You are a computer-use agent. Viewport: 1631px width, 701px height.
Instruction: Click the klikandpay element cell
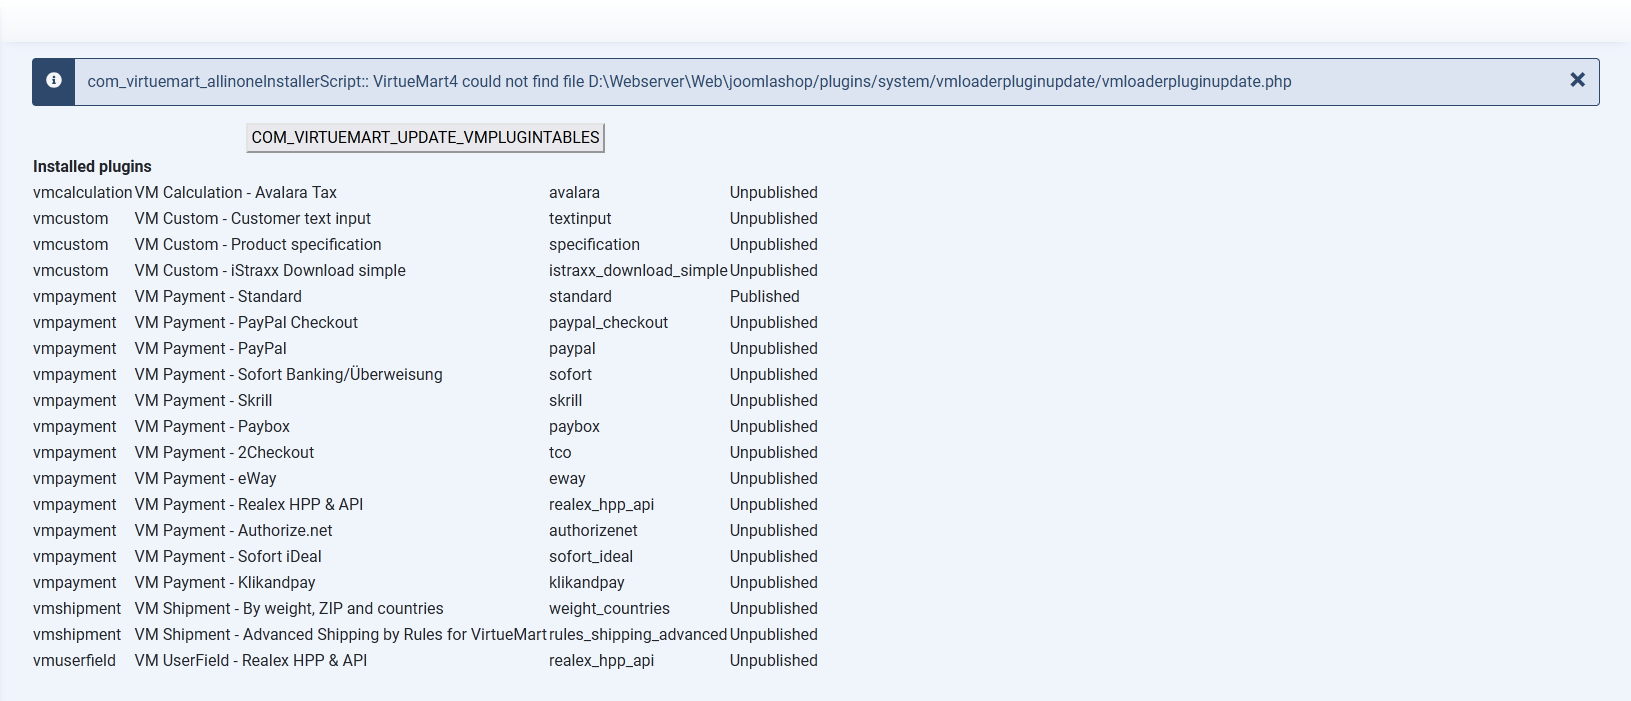point(586,583)
